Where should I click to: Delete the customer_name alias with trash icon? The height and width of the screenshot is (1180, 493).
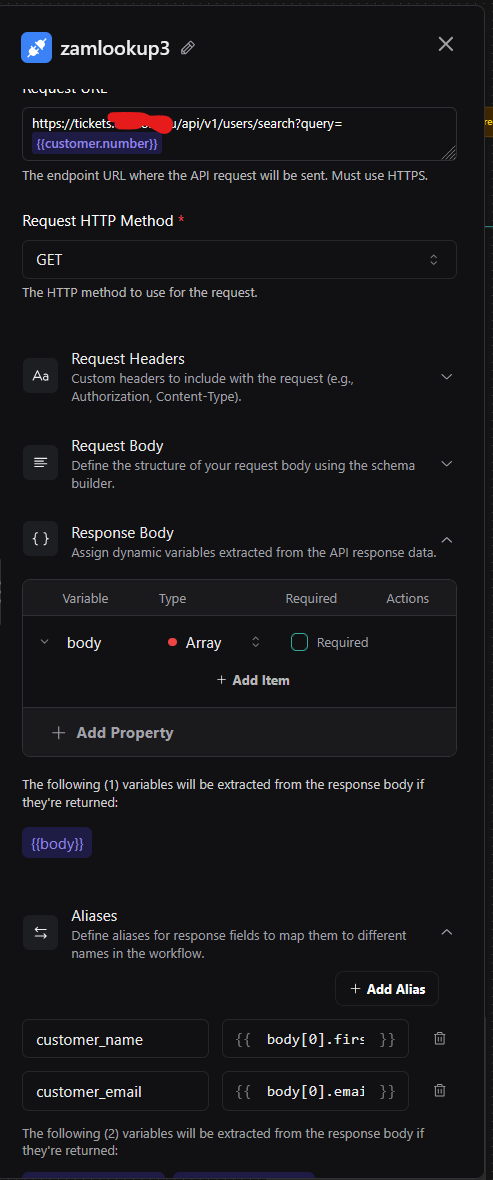click(440, 1039)
